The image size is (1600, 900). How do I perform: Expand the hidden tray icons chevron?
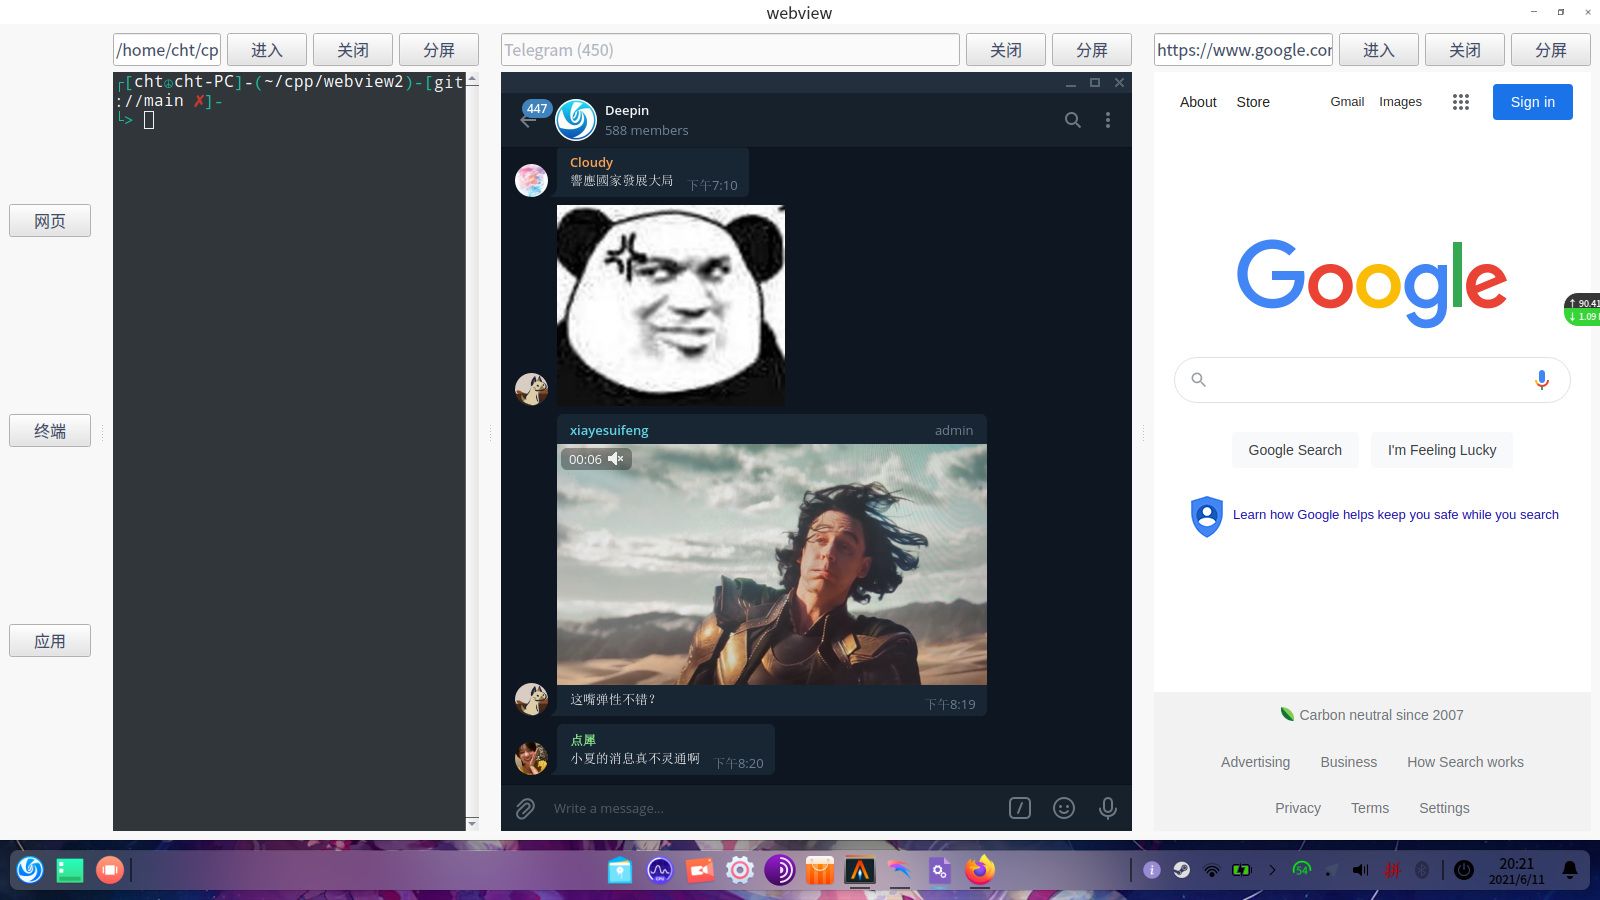pos(1272,870)
